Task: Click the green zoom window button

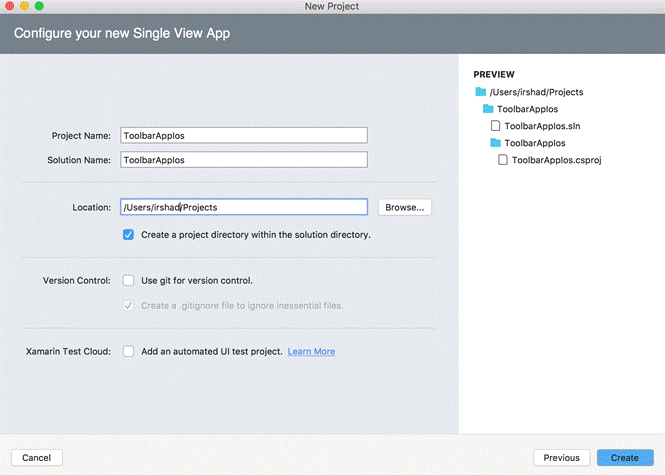Action: click(x=40, y=7)
